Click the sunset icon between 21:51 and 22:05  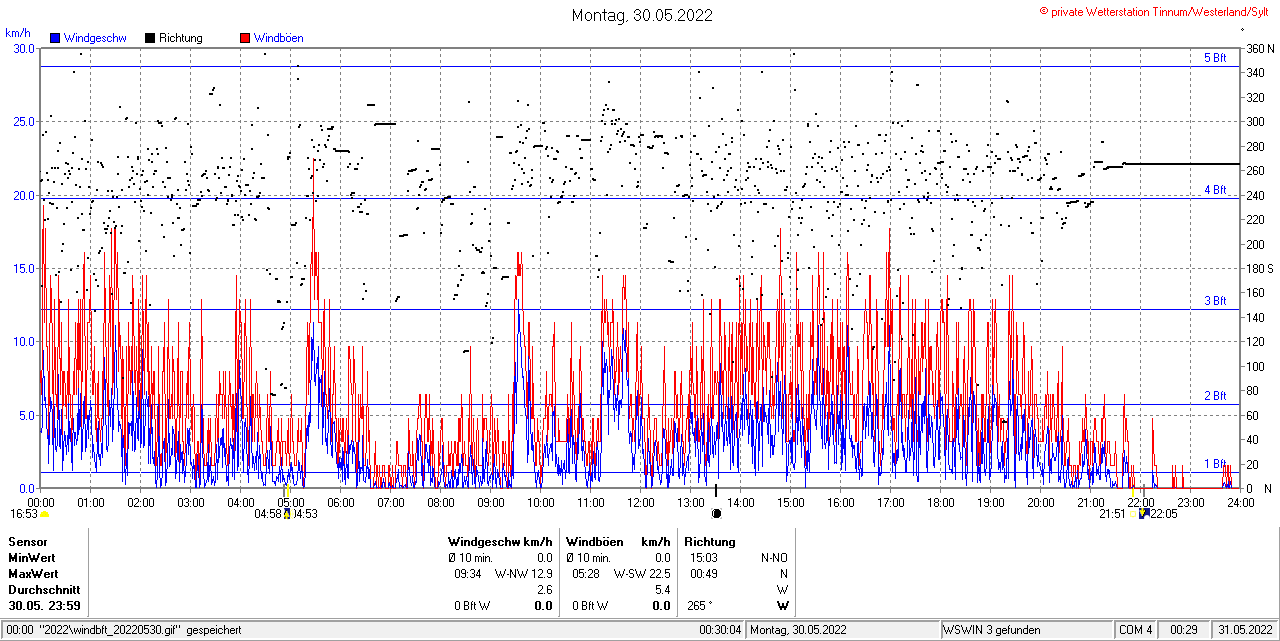click(x=1145, y=514)
